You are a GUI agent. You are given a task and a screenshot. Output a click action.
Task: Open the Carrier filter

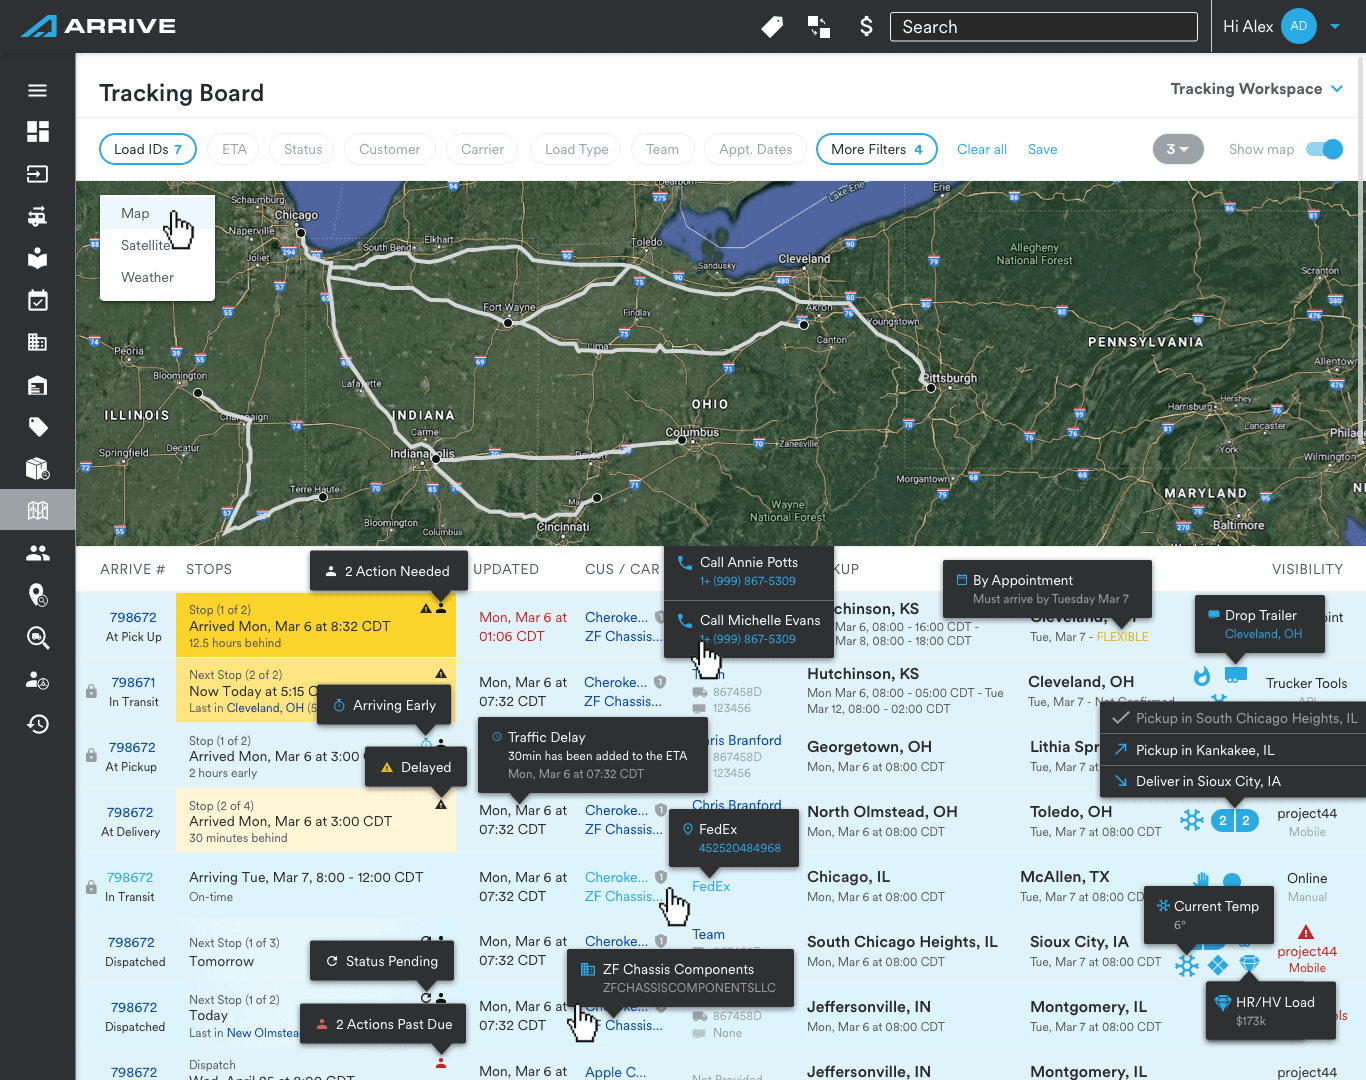click(482, 149)
